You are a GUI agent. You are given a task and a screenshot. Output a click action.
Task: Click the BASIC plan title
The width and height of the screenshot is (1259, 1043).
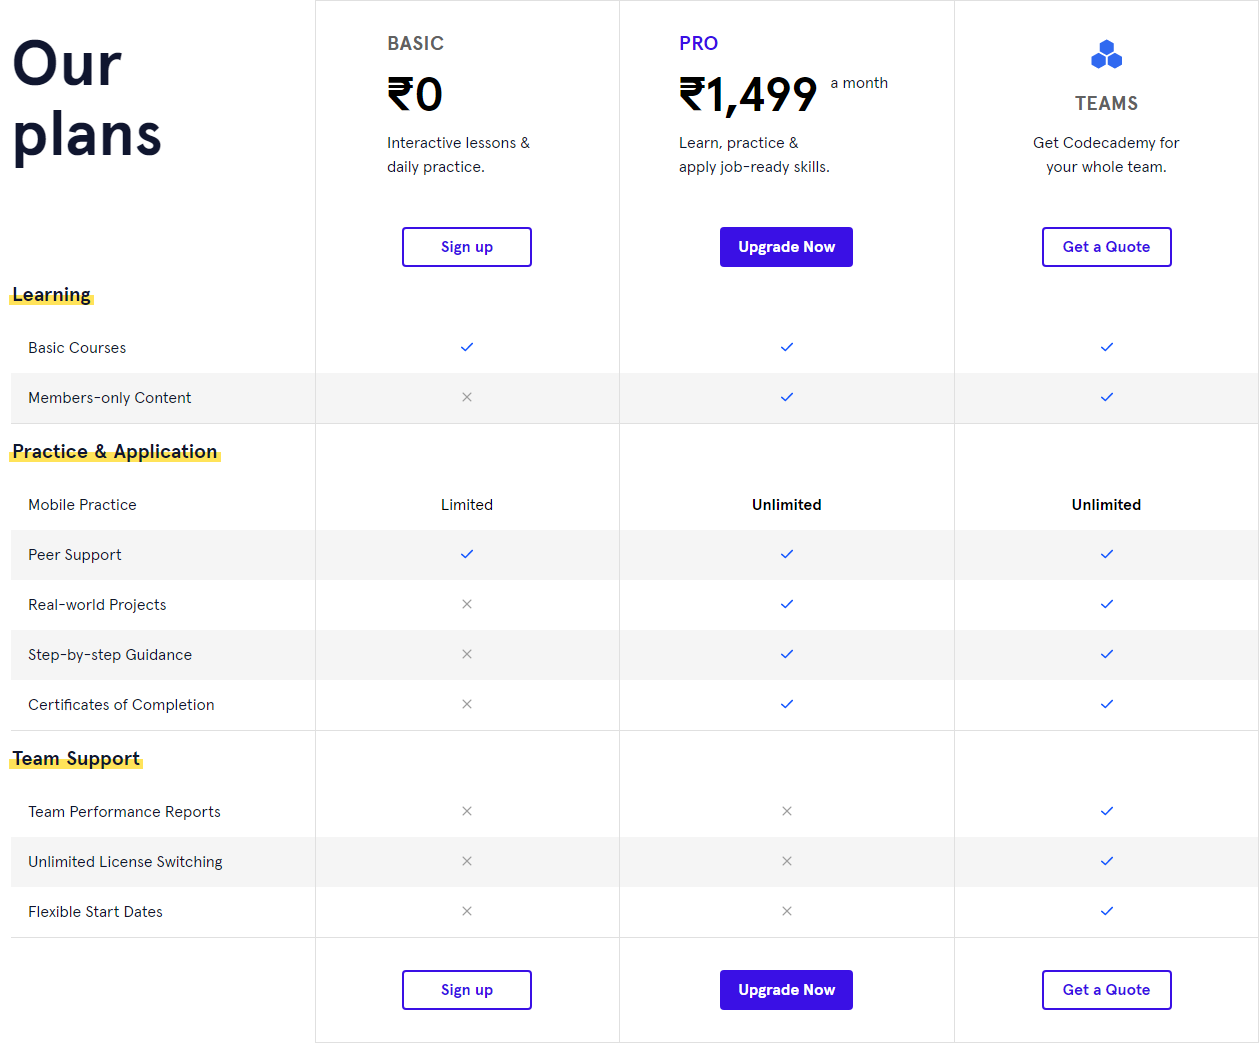pos(415,43)
